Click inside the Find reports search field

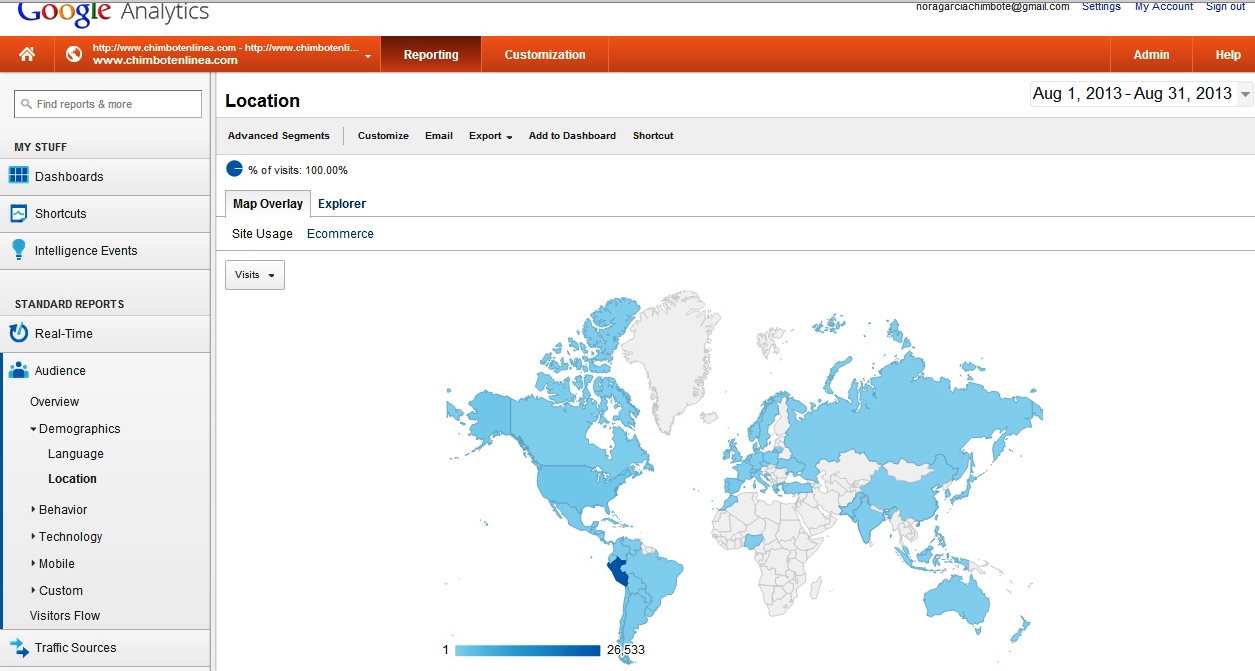(108, 104)
